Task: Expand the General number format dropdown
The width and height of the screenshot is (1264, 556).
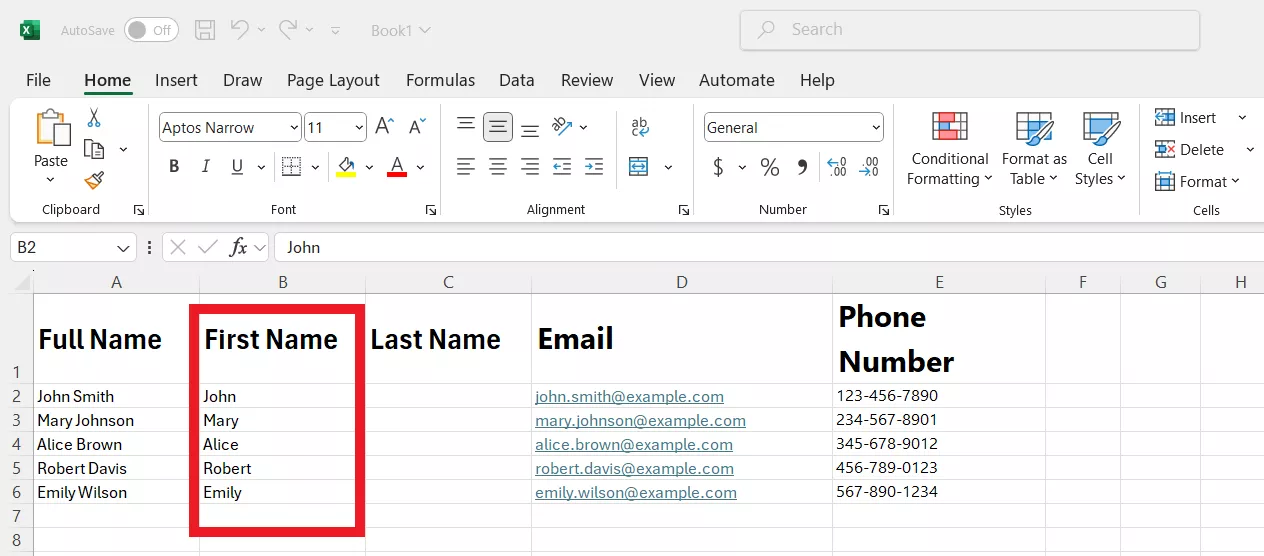Action: point(876,128)
